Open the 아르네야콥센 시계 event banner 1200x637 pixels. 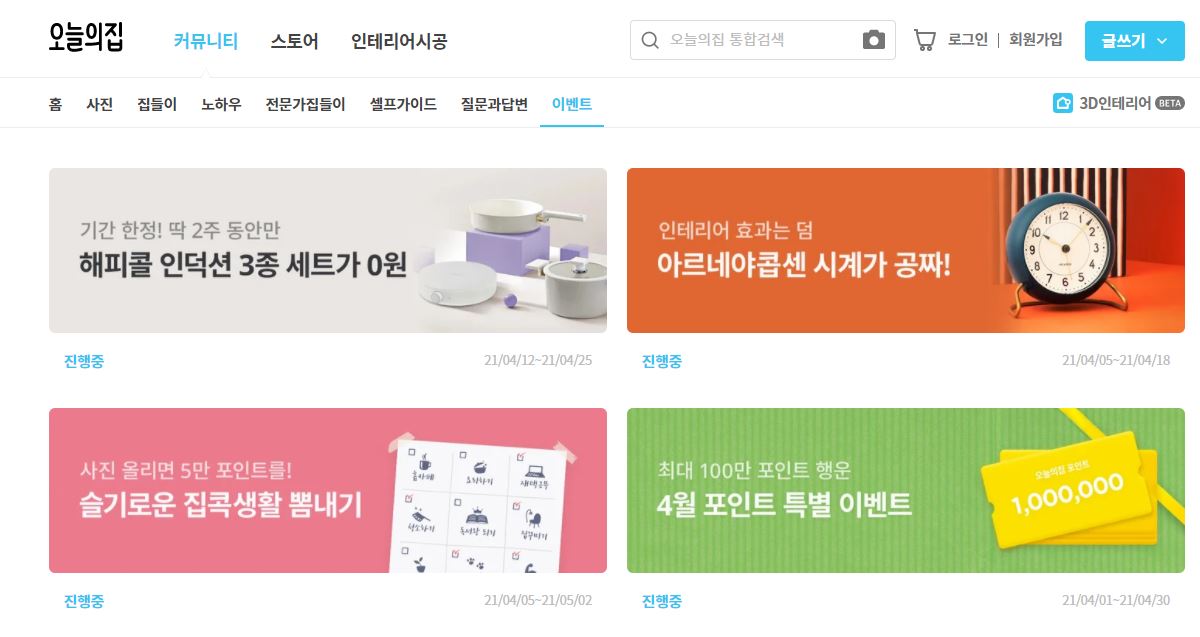coord(906,250)
